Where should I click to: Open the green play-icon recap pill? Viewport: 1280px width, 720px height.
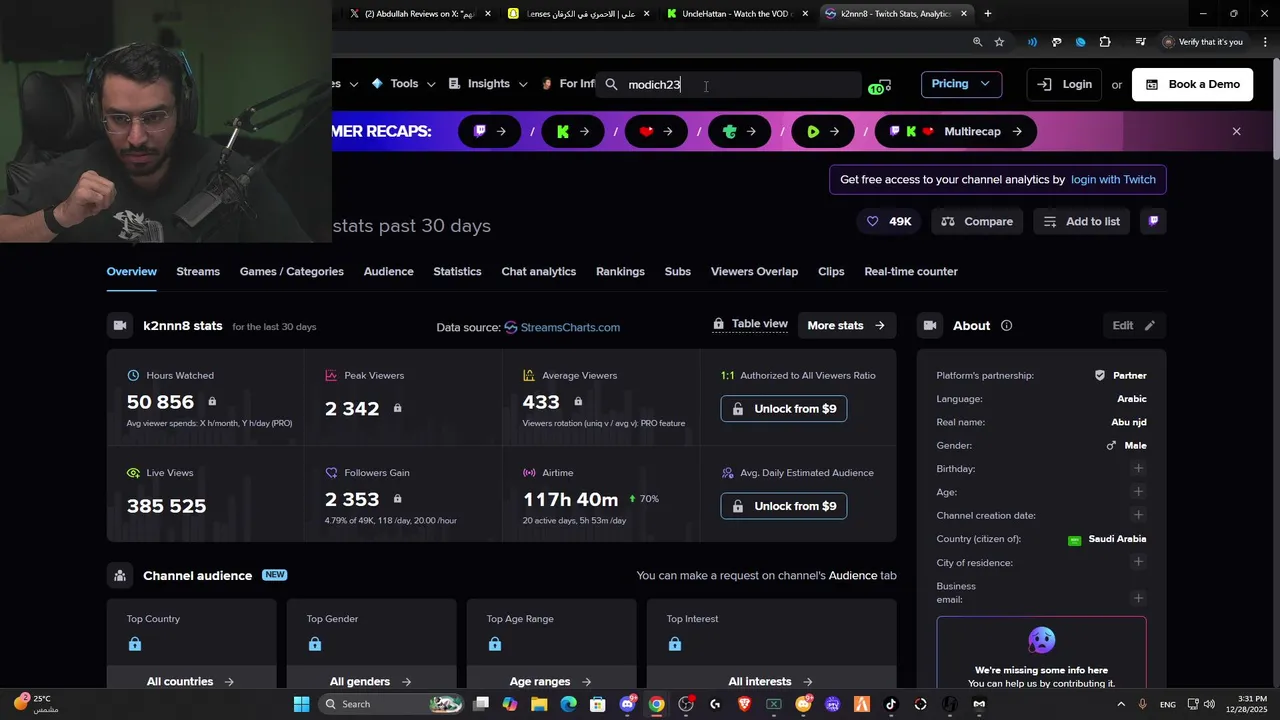click(823, 131)
